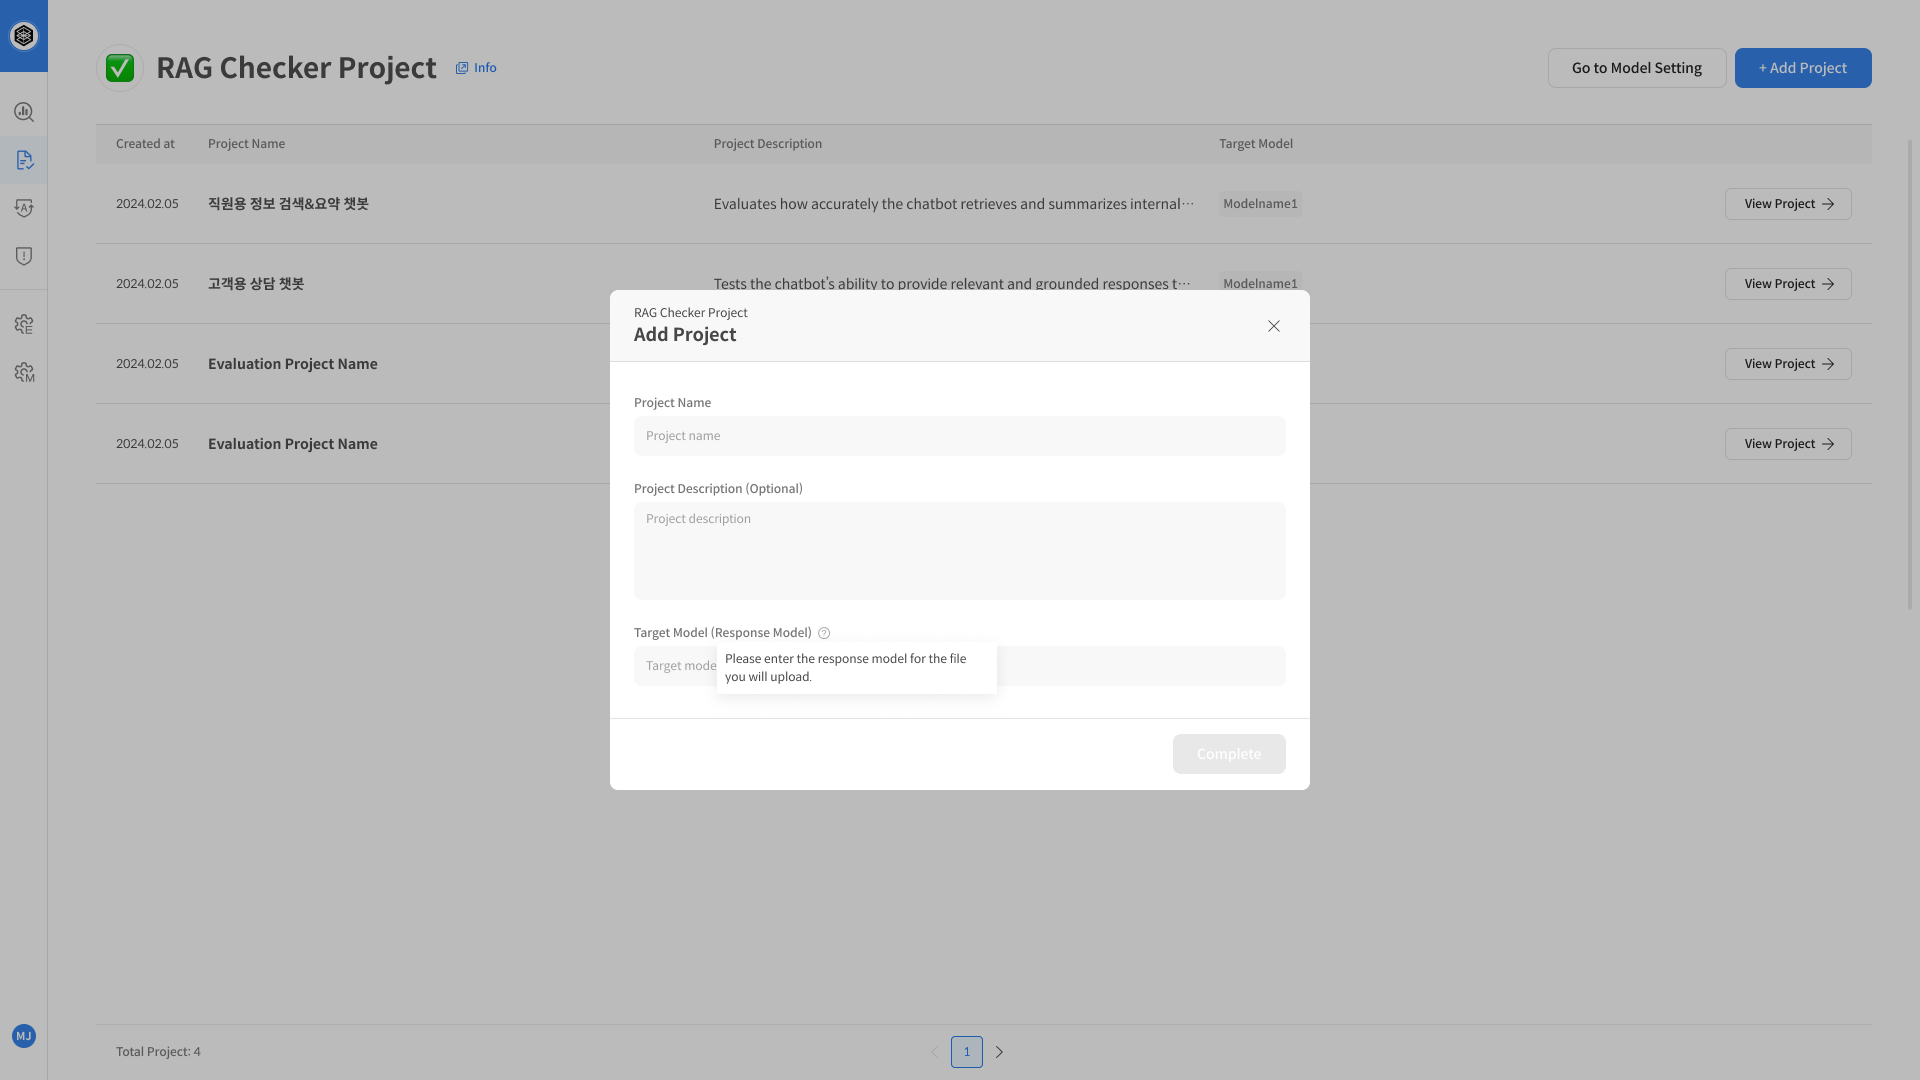Open the analytics search sidebar icon
The image size is (1920, 1080).
[24, 112]
